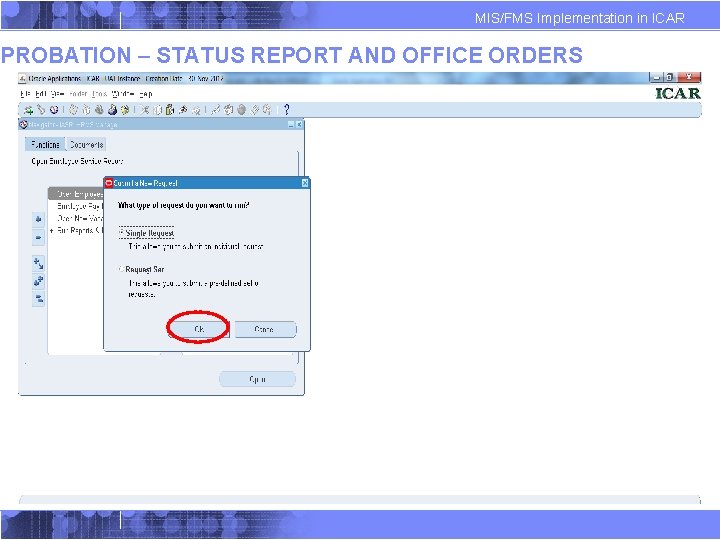Open the Folder menu
Viewport: 720px width, 540px height.
point(78,94)
